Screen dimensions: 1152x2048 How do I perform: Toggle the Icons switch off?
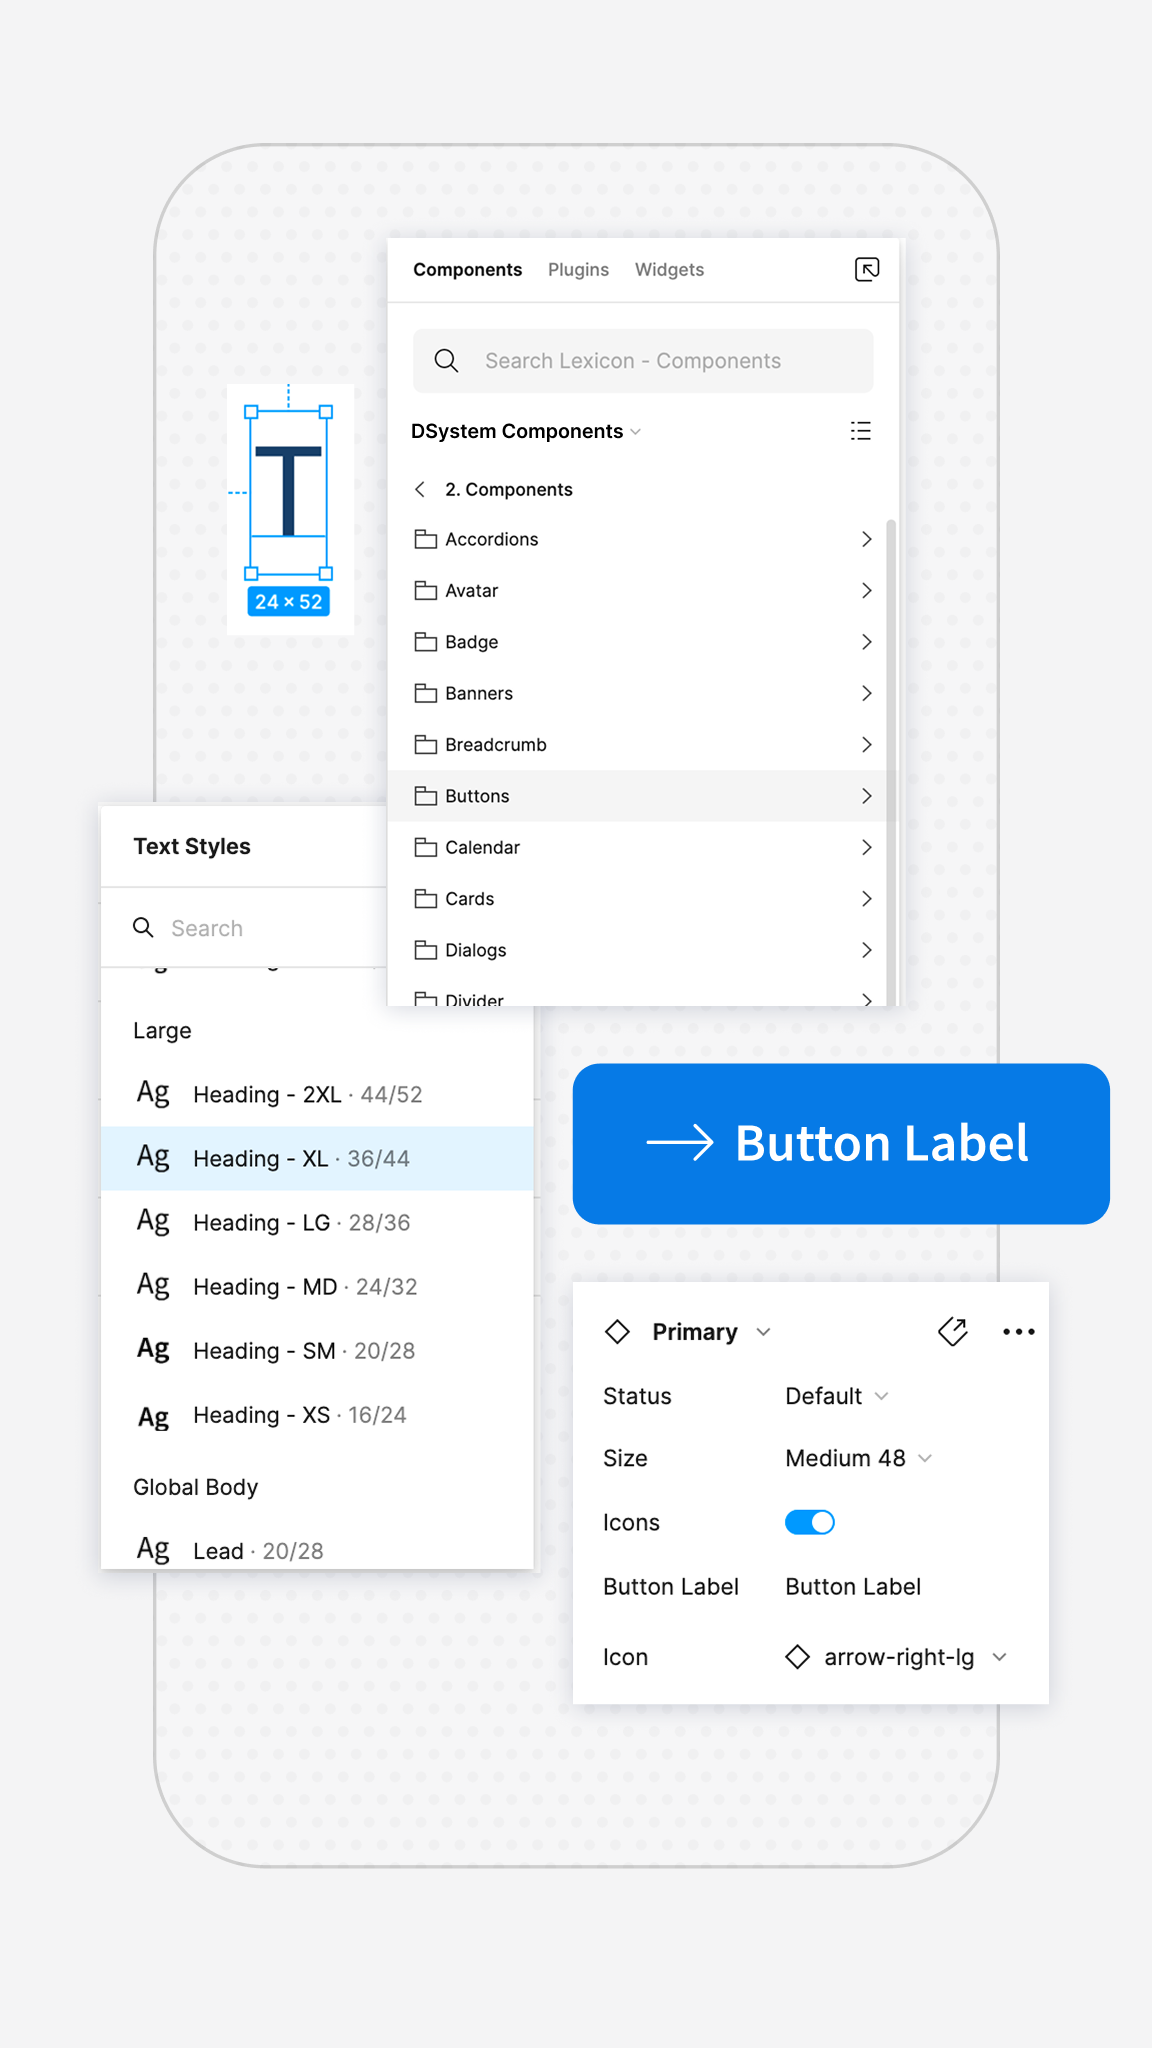[810, 1522]
